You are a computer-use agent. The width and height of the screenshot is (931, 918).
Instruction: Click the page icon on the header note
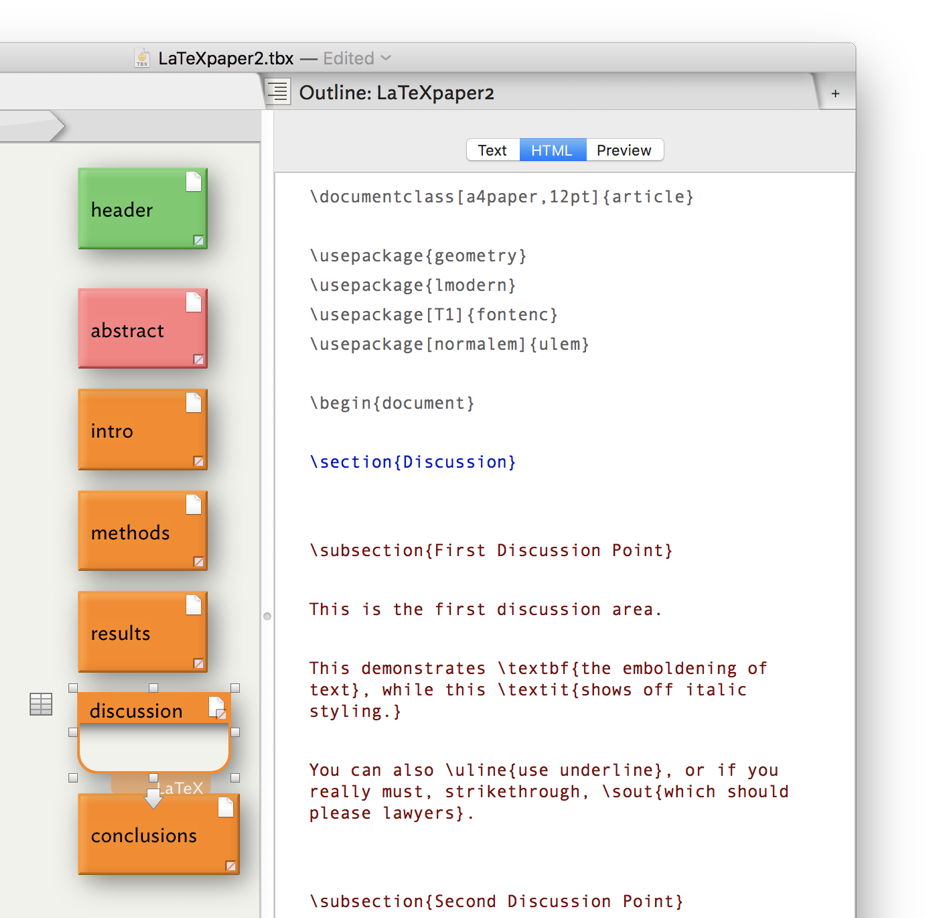[193, 181]
